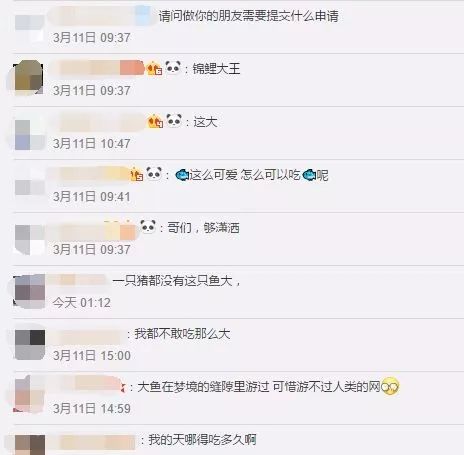Open avatar of 一只猪都没有这只鱼大 commenter
Screen dimensions: 464x455
point(29,291)
